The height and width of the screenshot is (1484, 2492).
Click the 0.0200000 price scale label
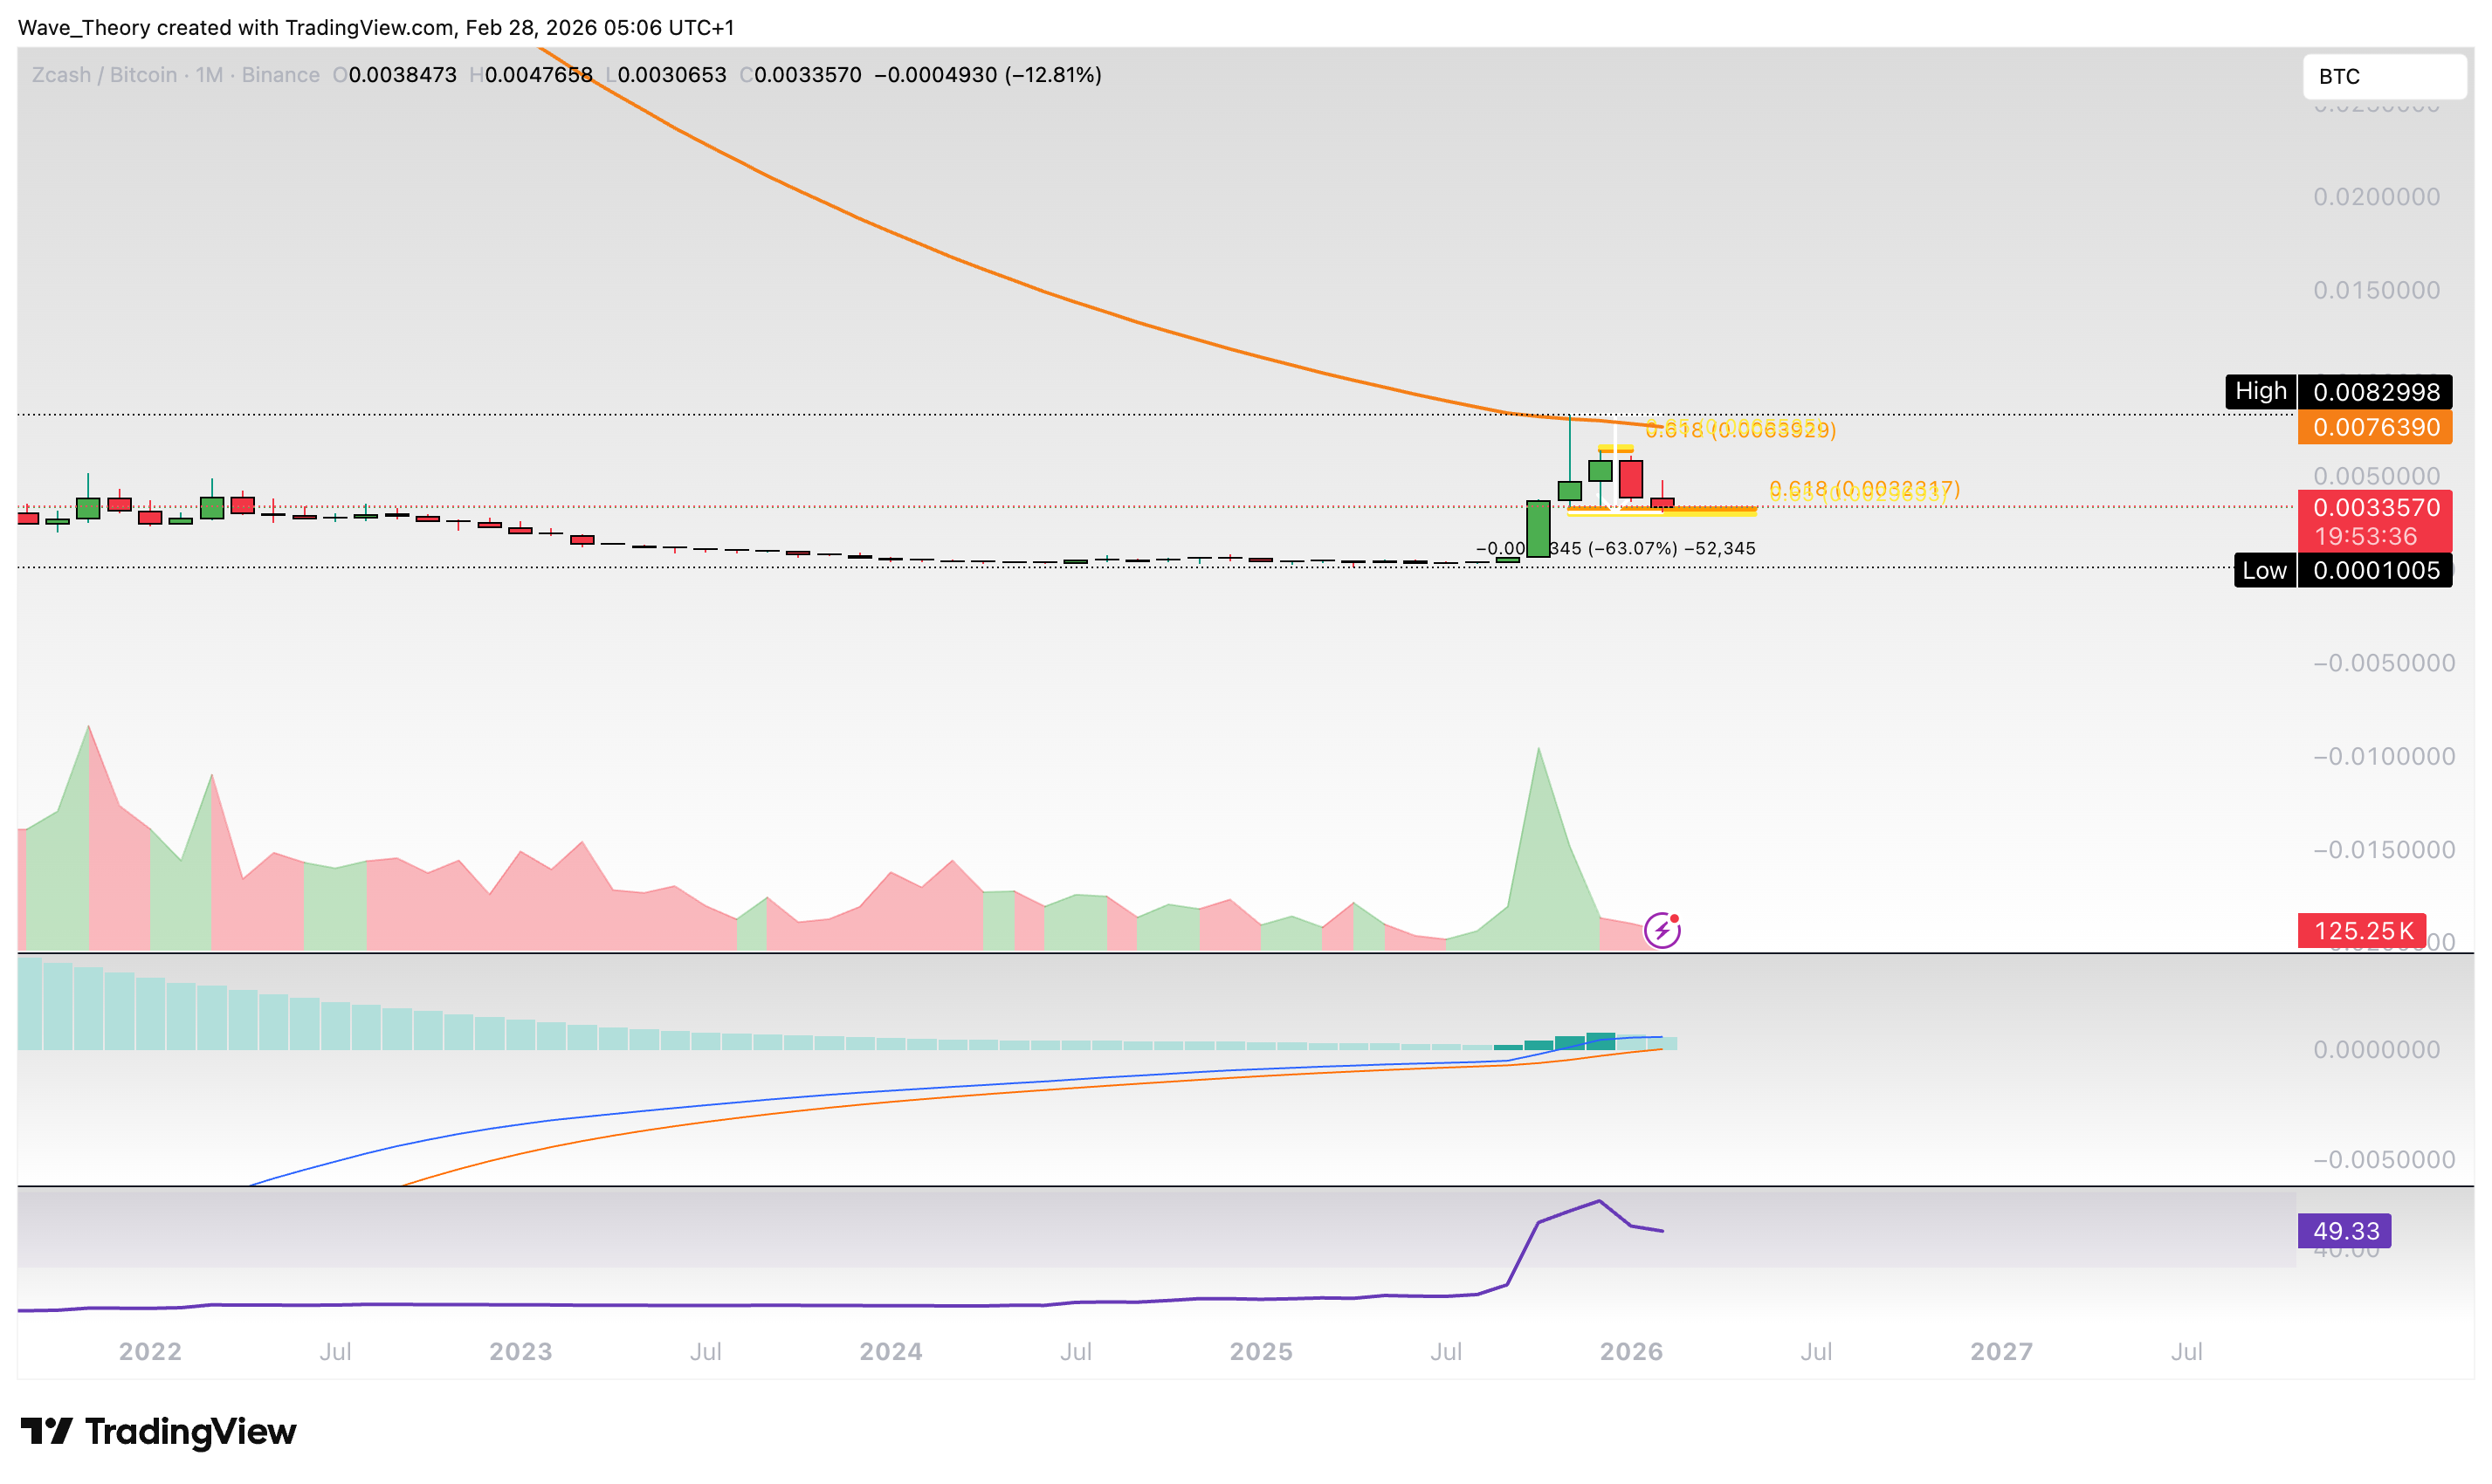[x=2375, y=197]
